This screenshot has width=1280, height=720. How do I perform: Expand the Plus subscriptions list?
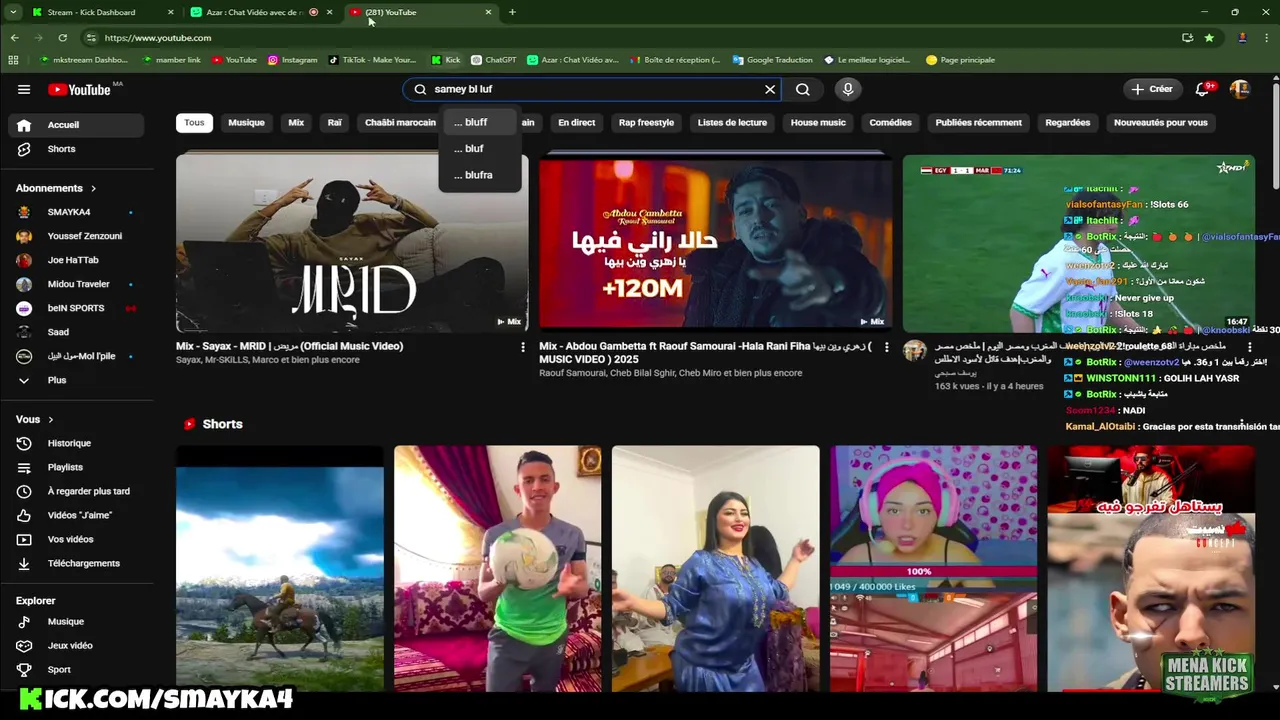coord(76,380)
